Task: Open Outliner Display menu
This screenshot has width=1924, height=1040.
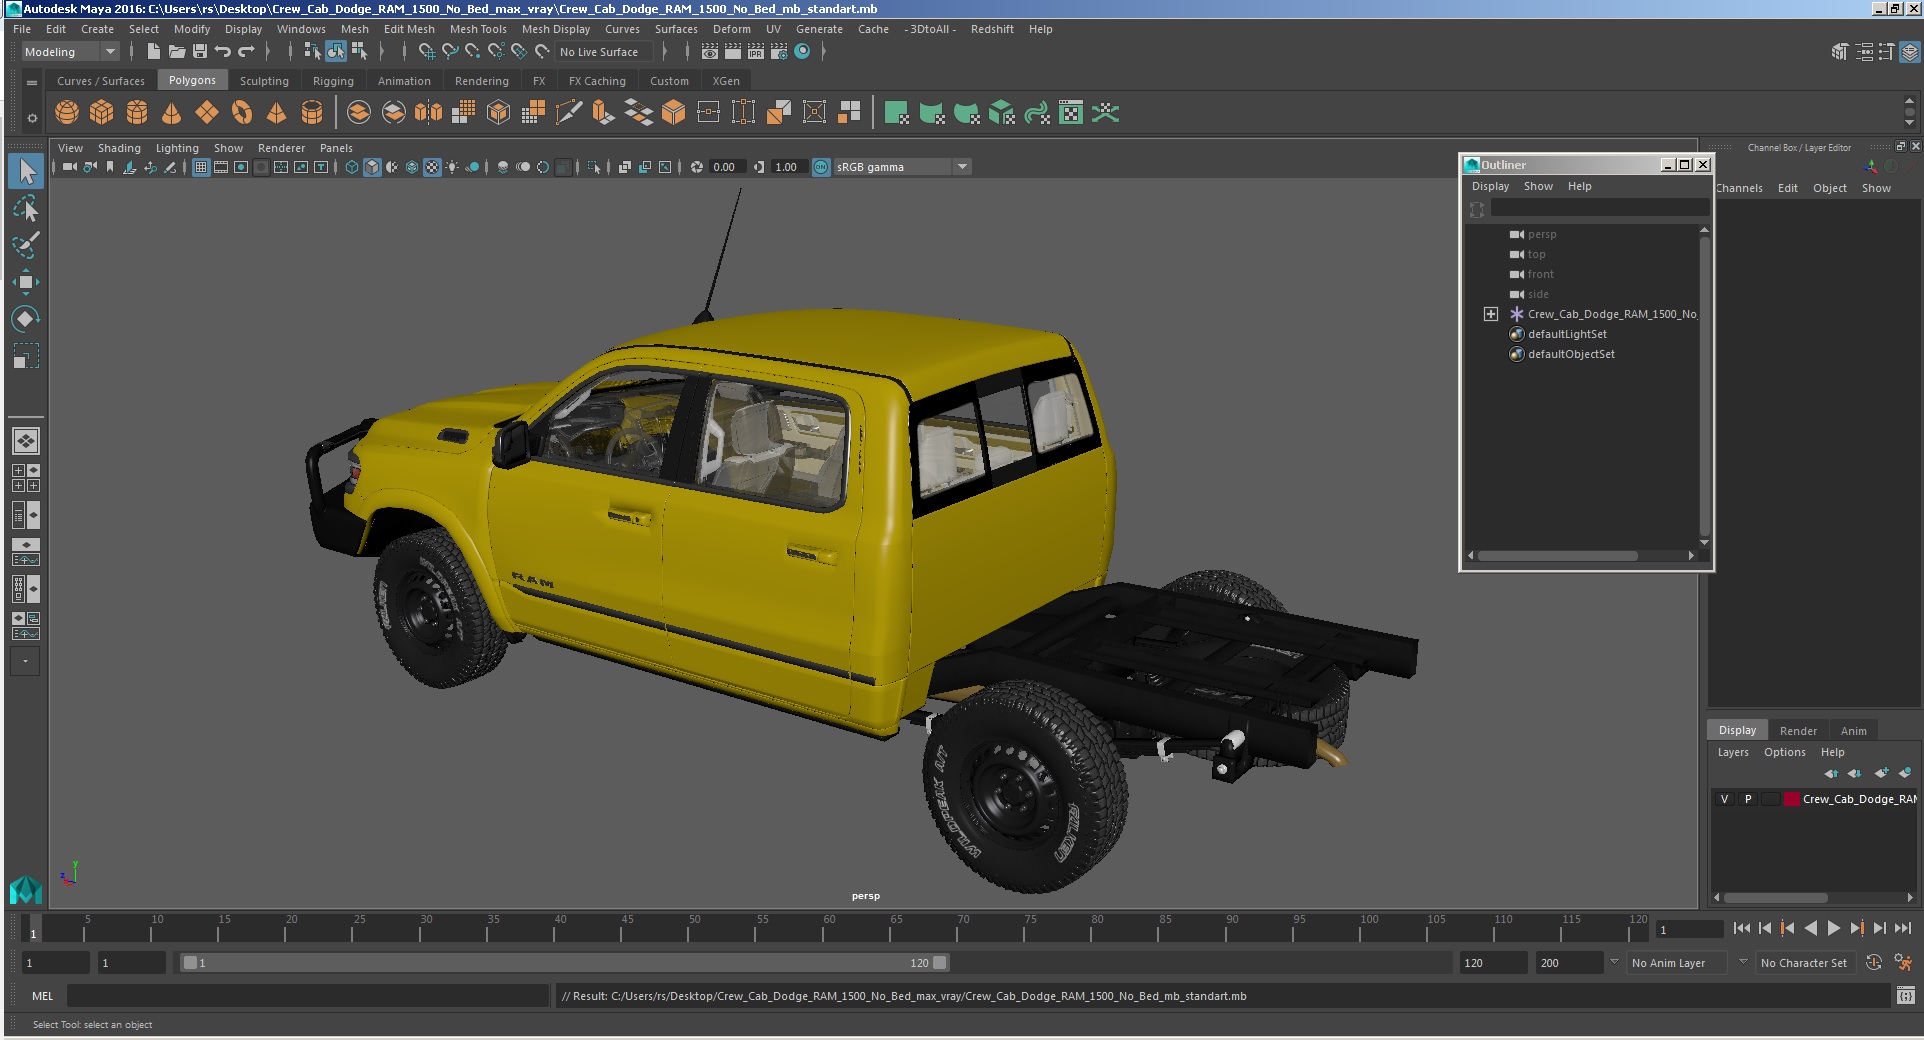Action: (1490, 186)
